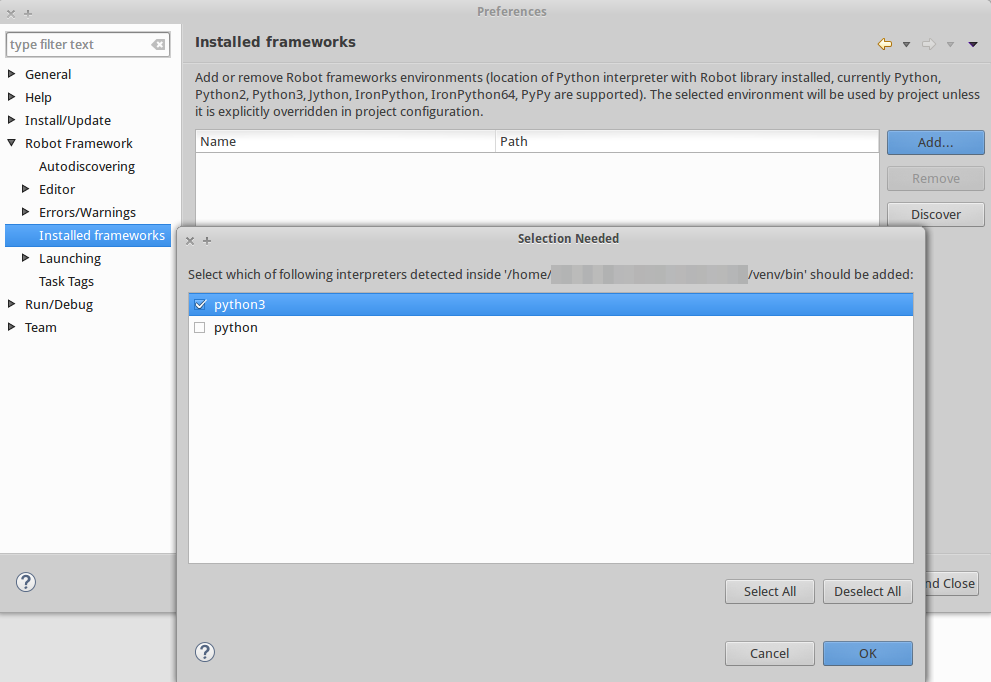Expand the Run/Debug tree node

(12, 304)
